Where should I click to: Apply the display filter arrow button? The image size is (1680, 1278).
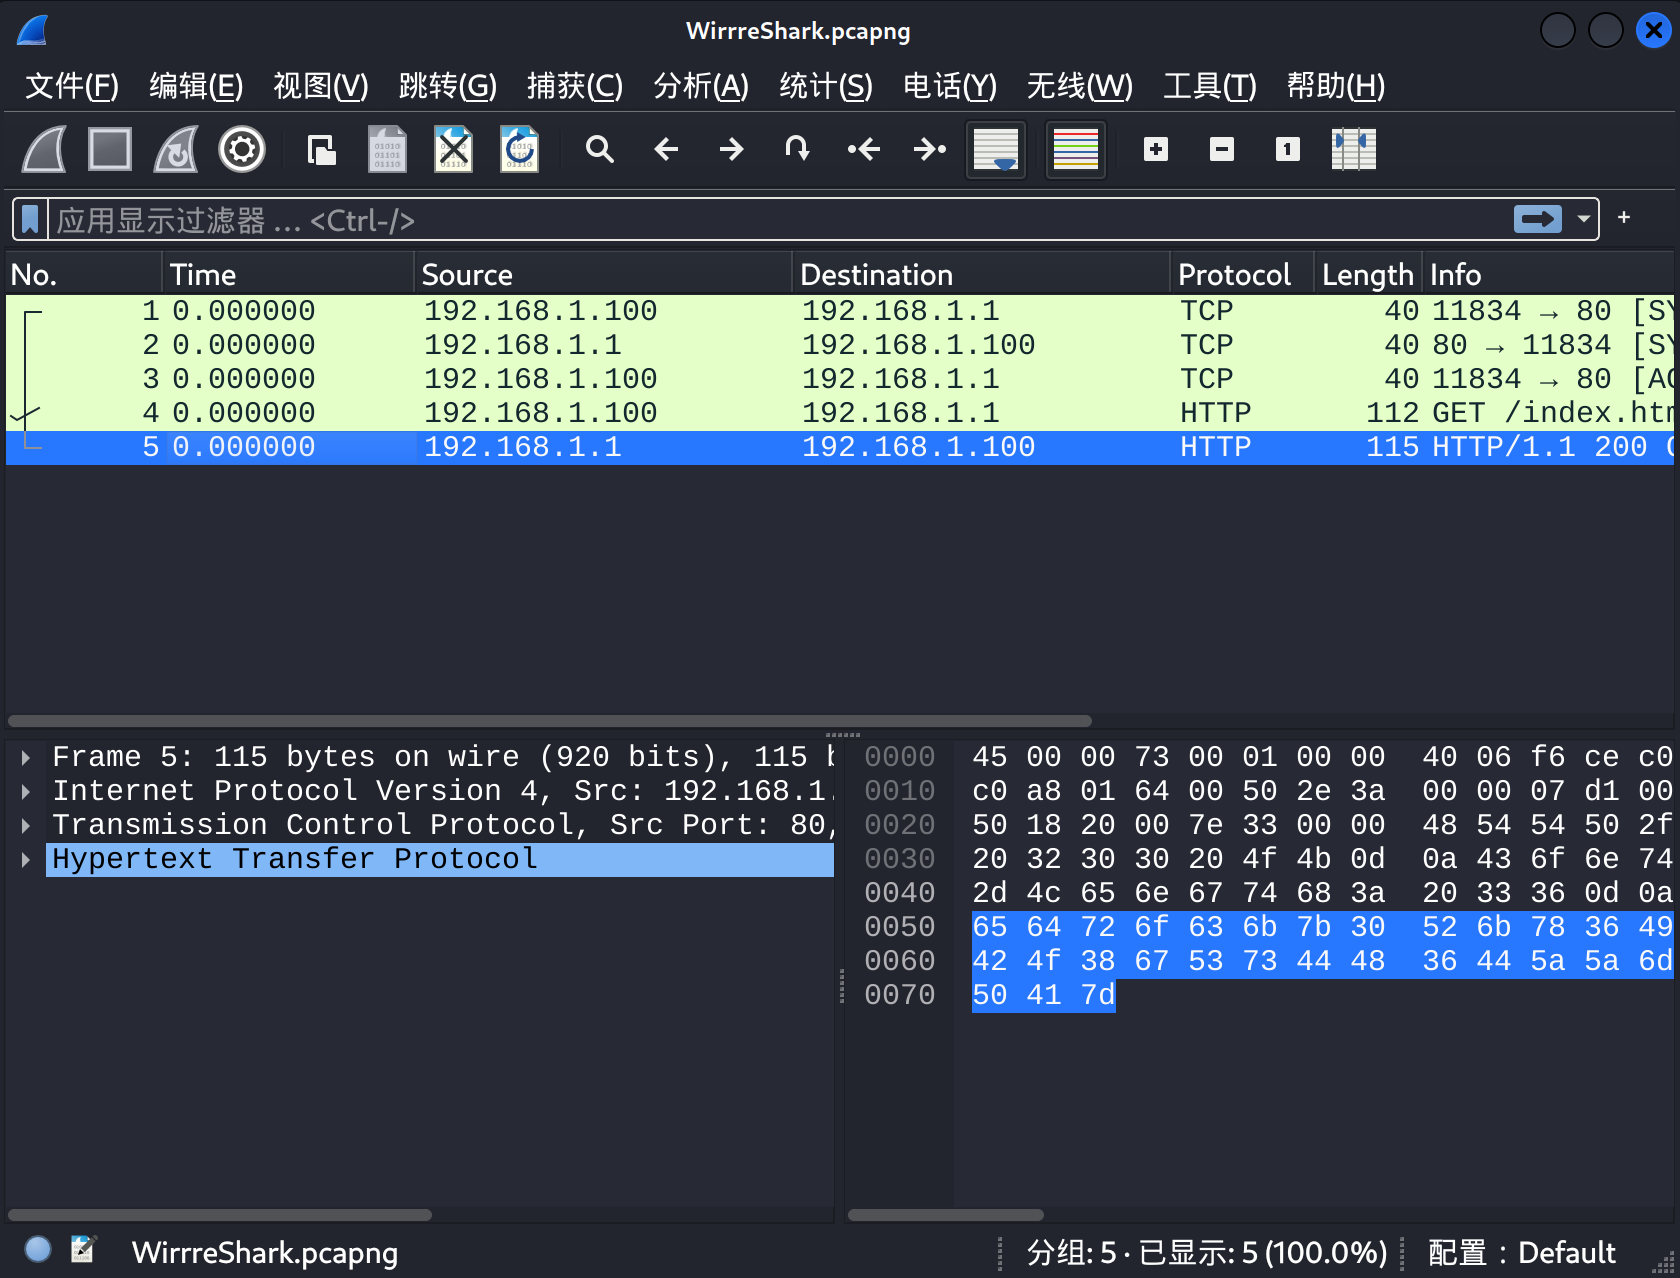point(1538,219)
